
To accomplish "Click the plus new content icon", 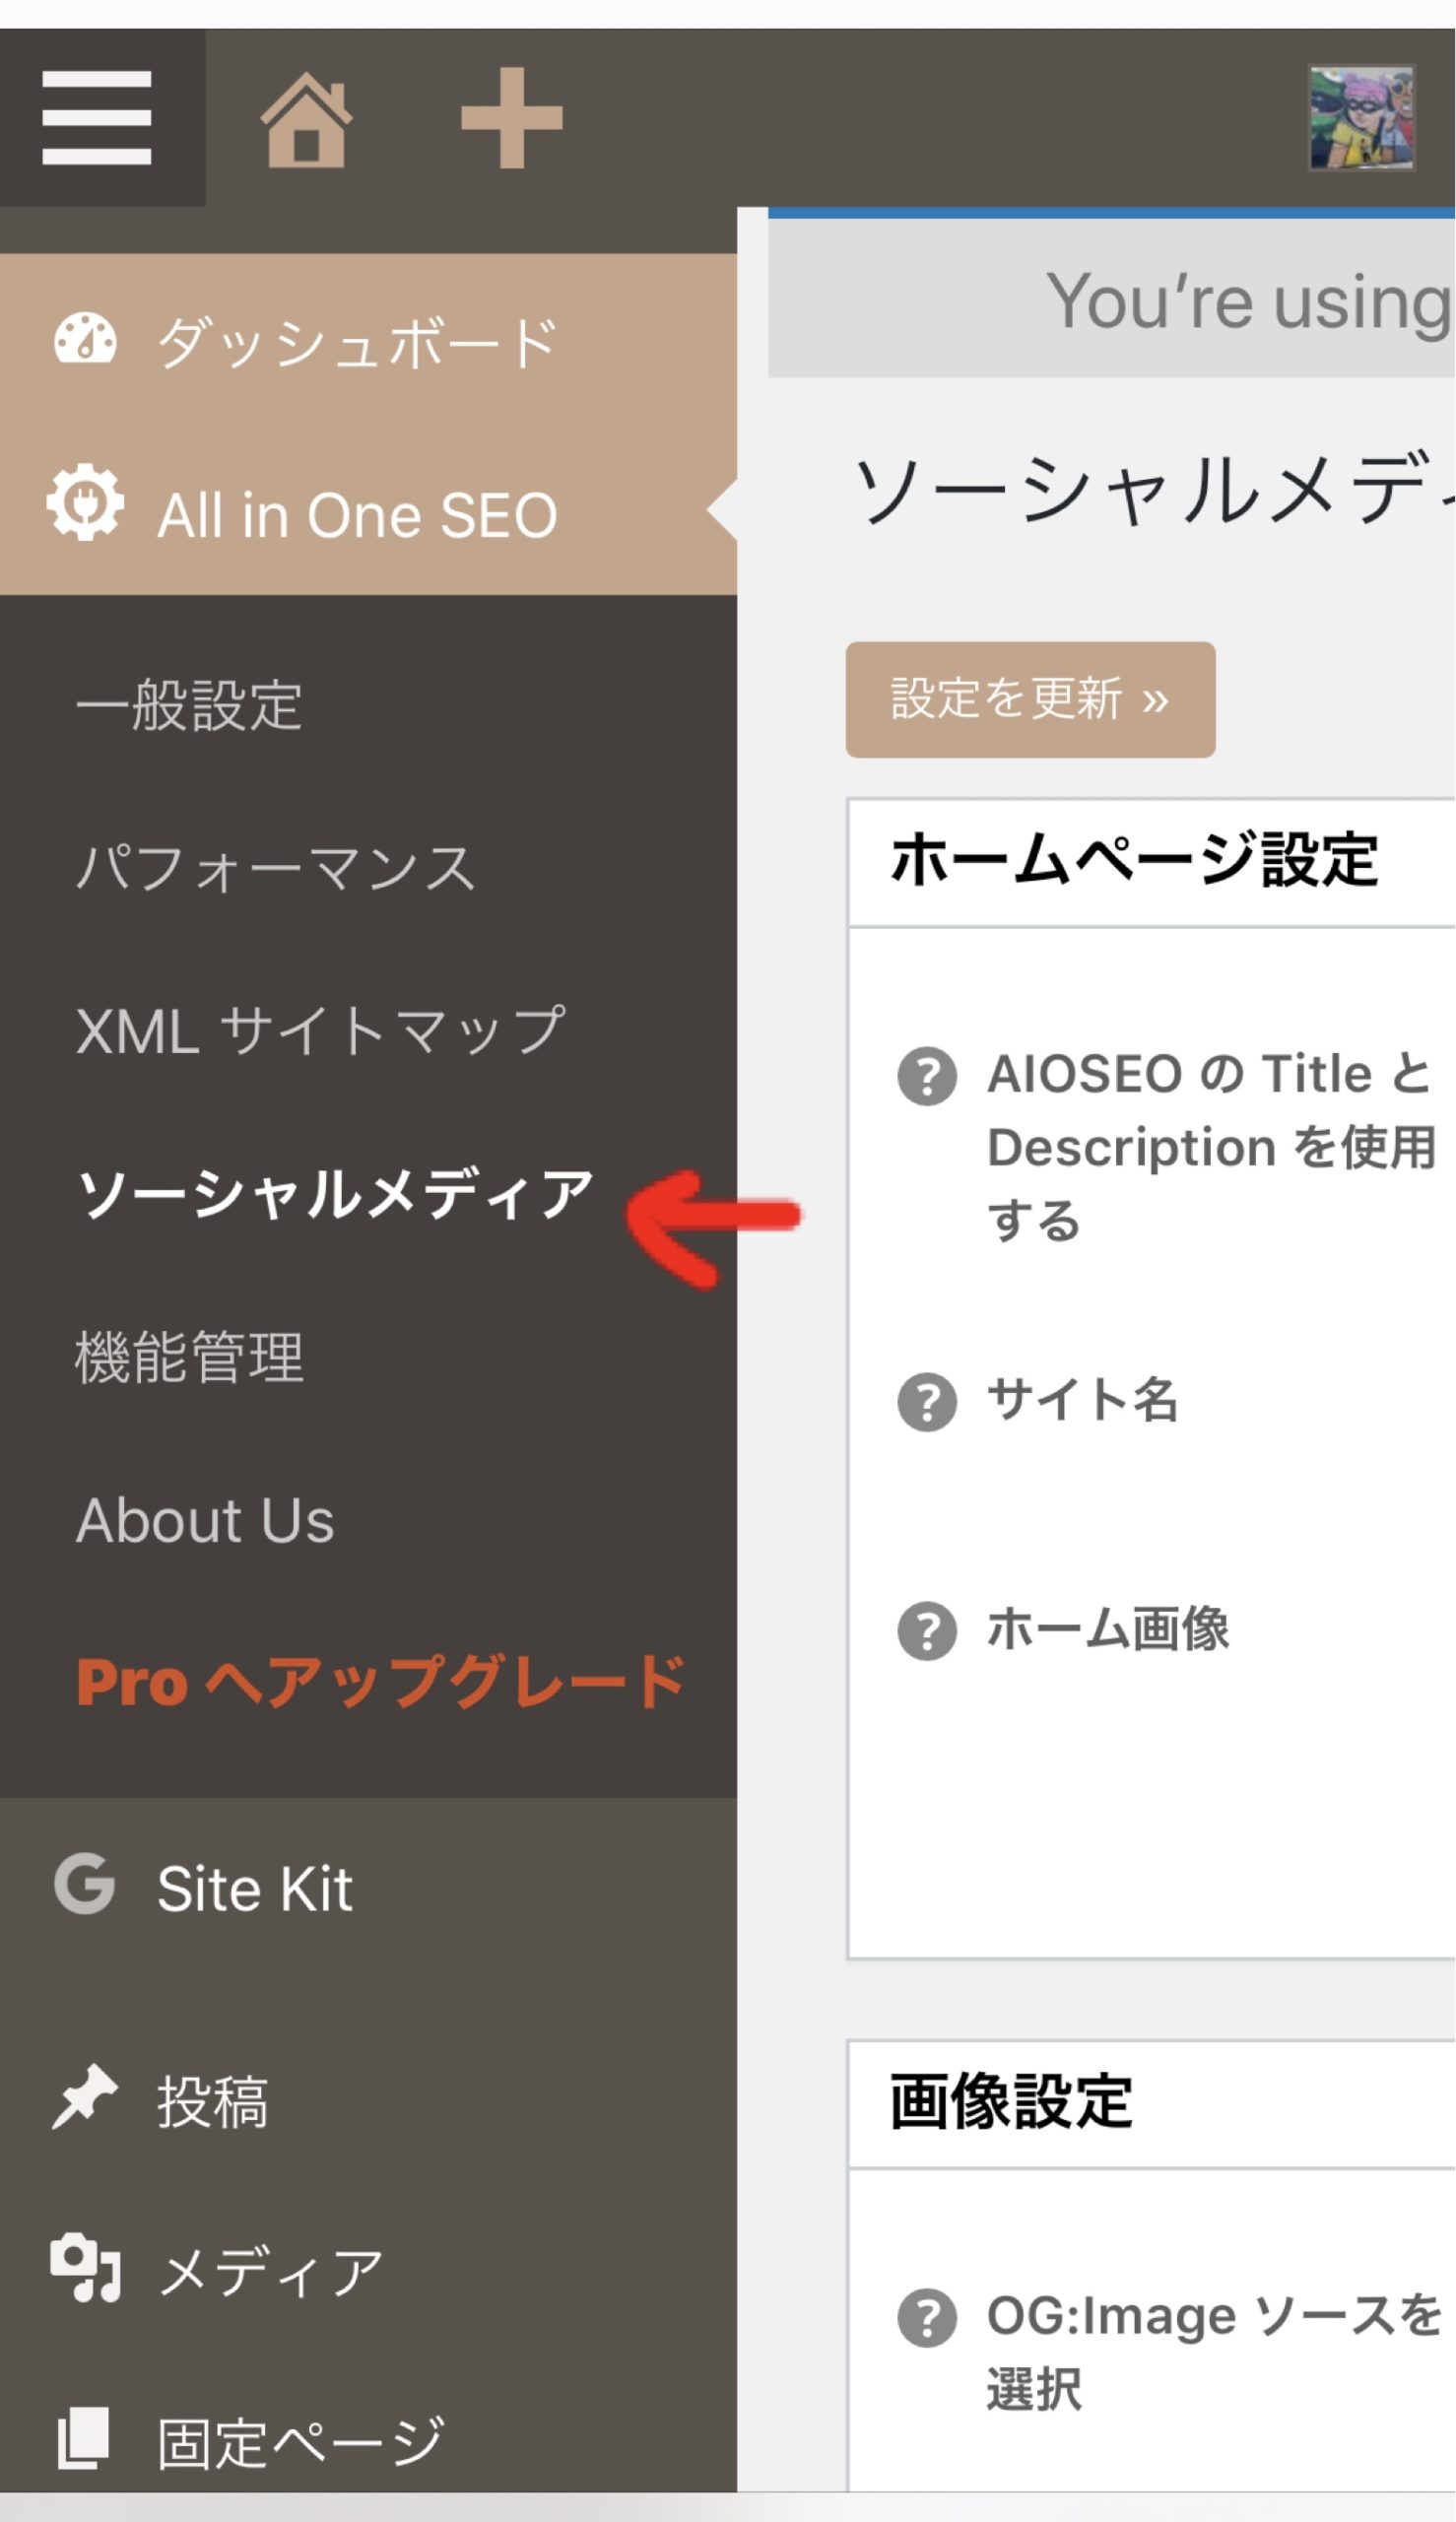I will [x=511, y=118].
